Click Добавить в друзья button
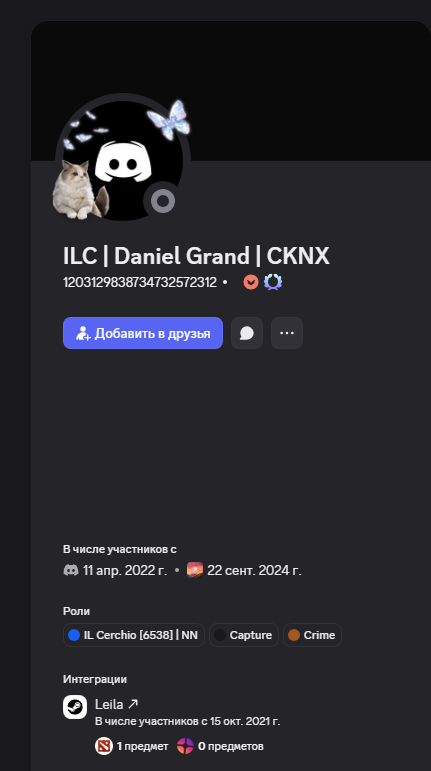Screen dimensions: 431x771 pyautogui.click(x=143, y=333)
